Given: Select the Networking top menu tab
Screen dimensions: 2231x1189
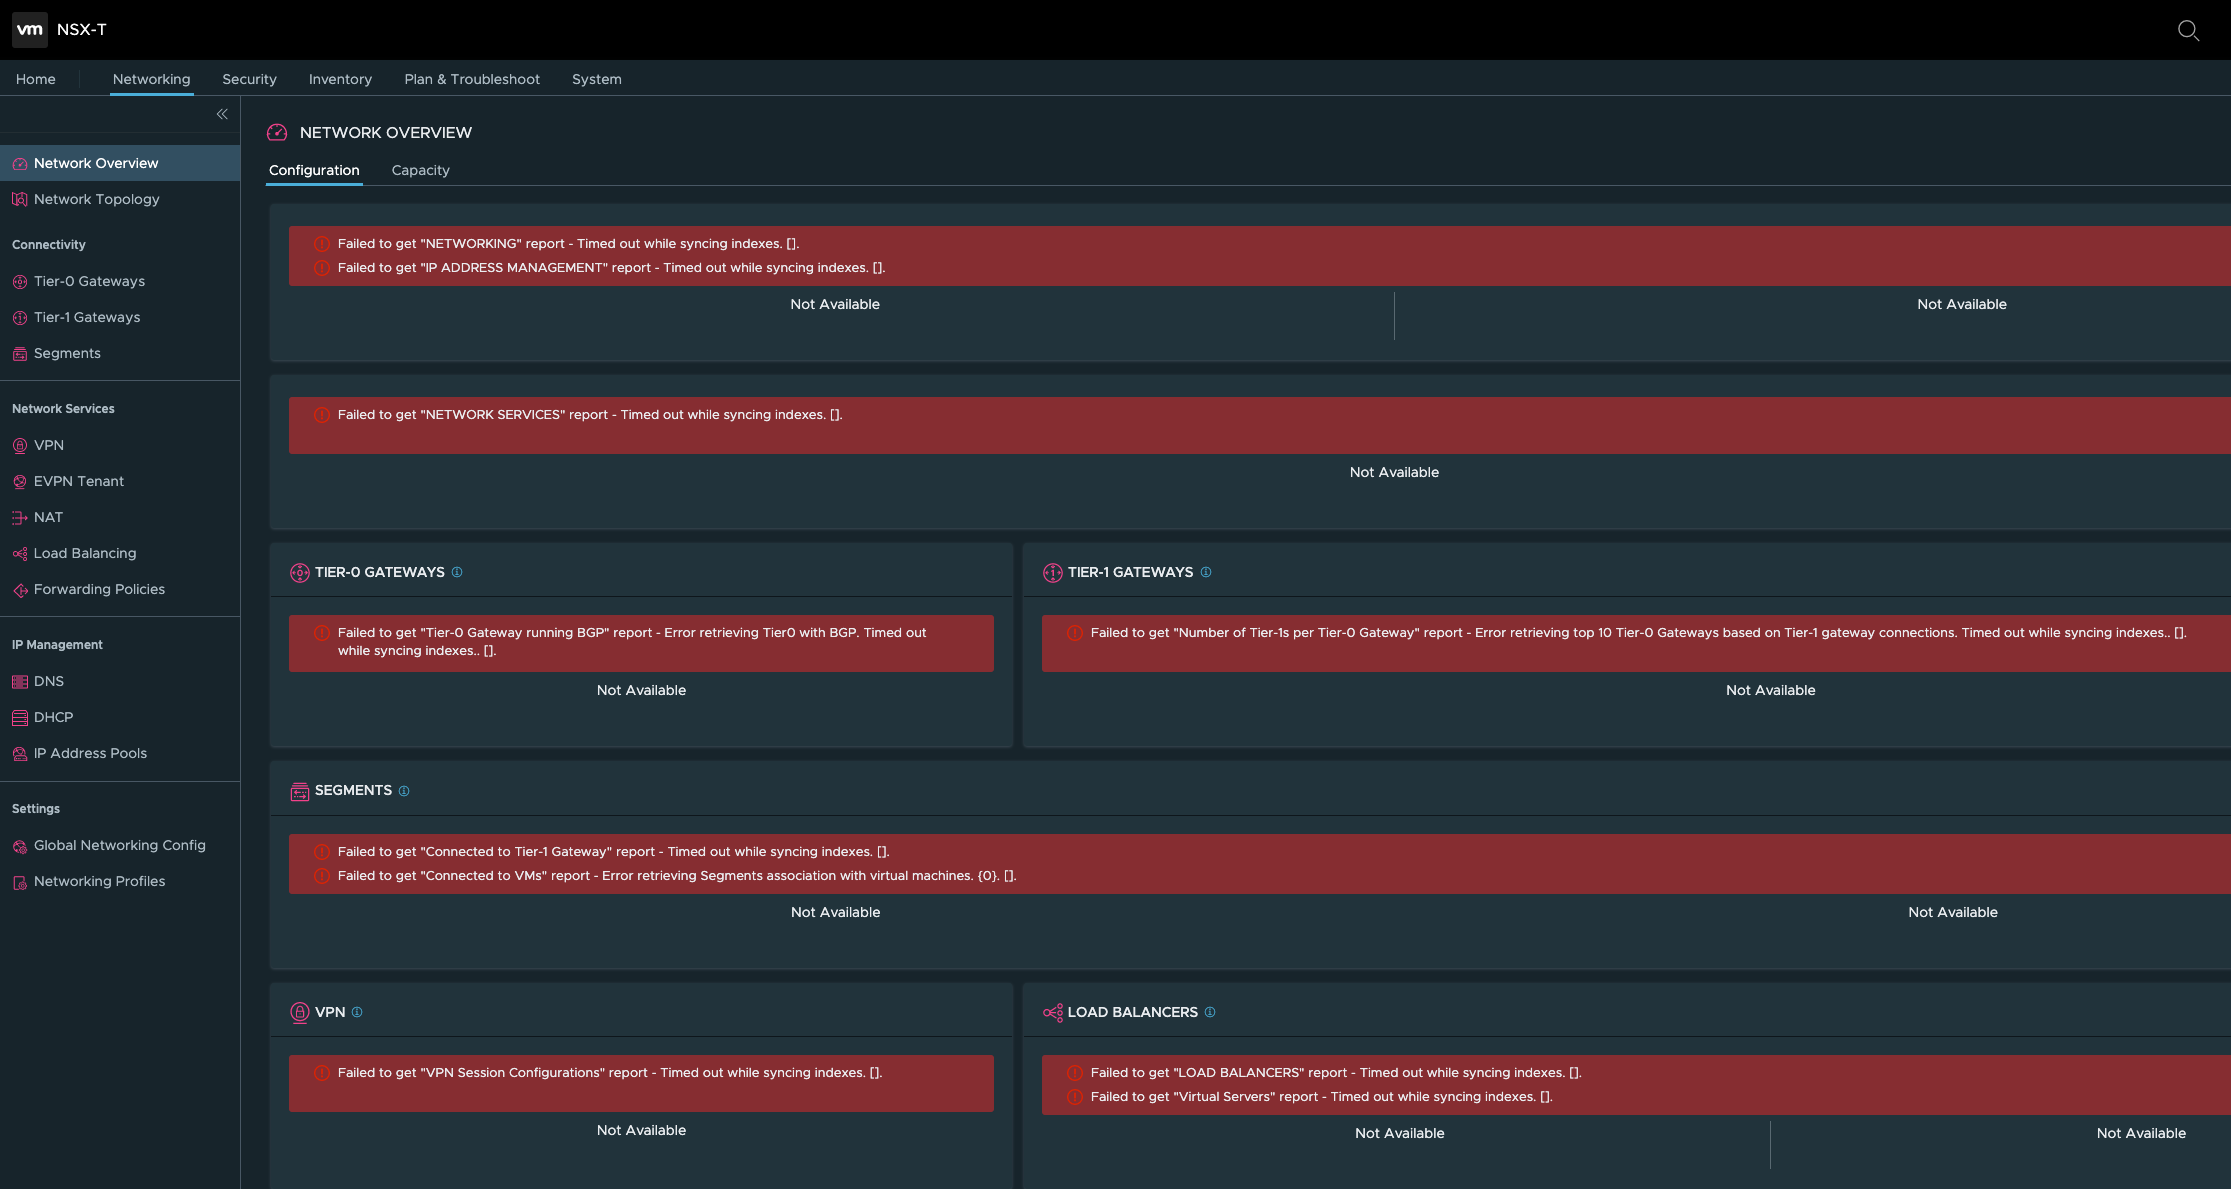Looking at the screenshot, I should click(x=152, y=79).
